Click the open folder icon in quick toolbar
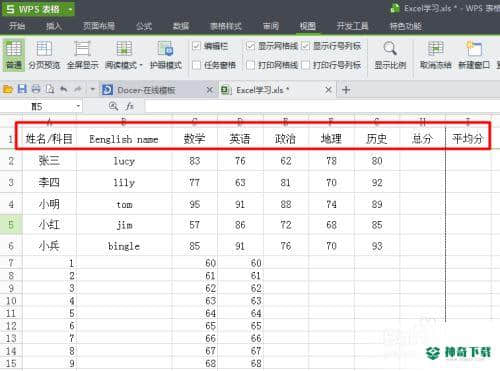Image resolution: width=500 pixels, height=371 pixels. [8, 89]
